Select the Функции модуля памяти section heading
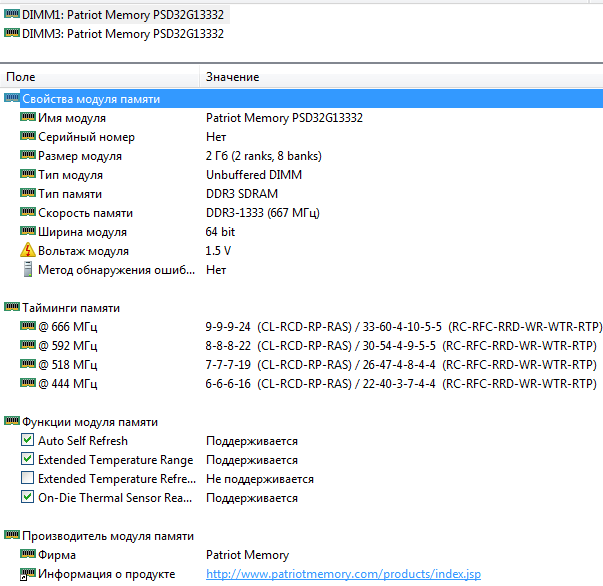The height and width of the screenshot is (586, 603). (90, 422)
